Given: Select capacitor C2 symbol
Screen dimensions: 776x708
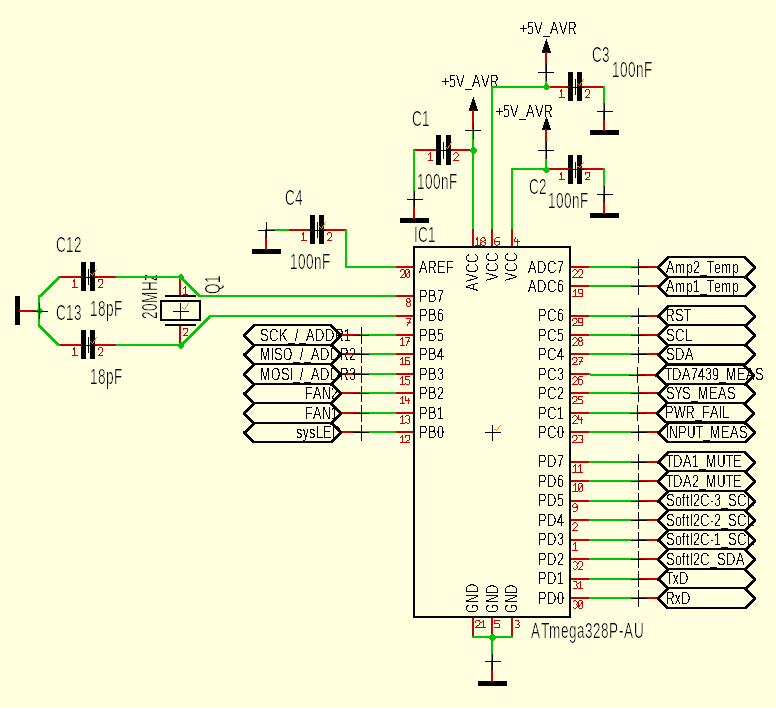Looking at the screenshot, I should 575,169.
